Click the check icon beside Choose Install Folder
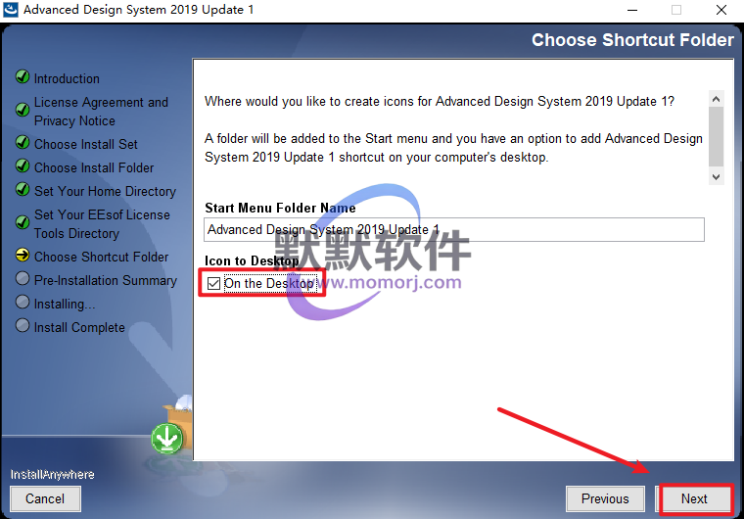This screenshot has width=744, height=519. [x=22, y=166]
